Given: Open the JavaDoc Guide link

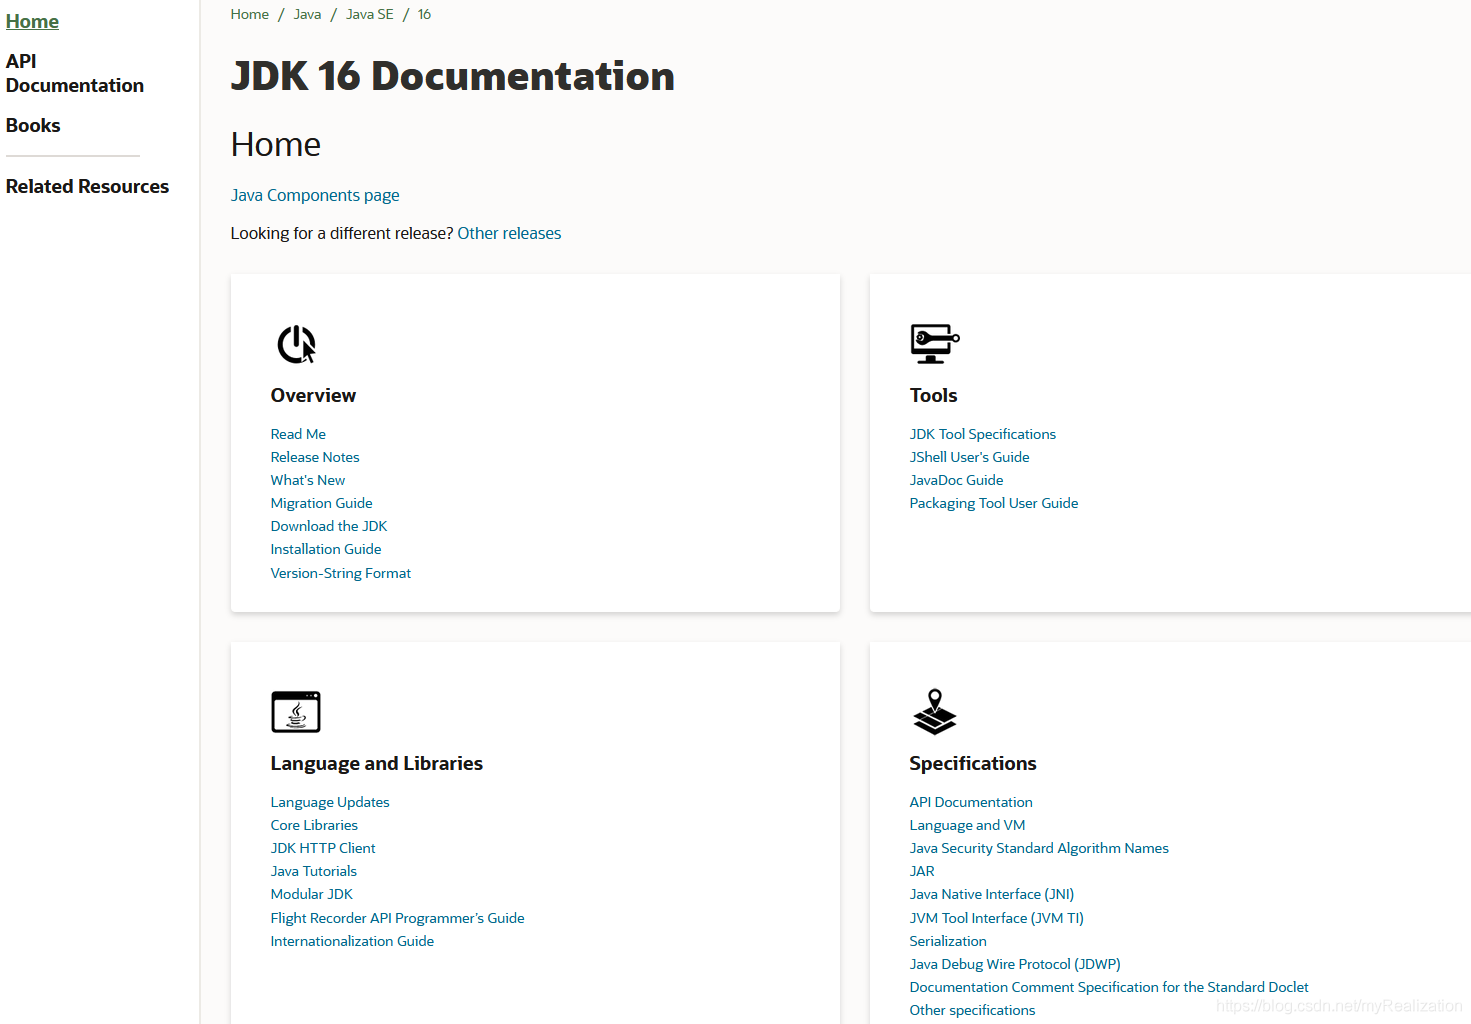Looking at the screenshot, I should tap(956, 480).
